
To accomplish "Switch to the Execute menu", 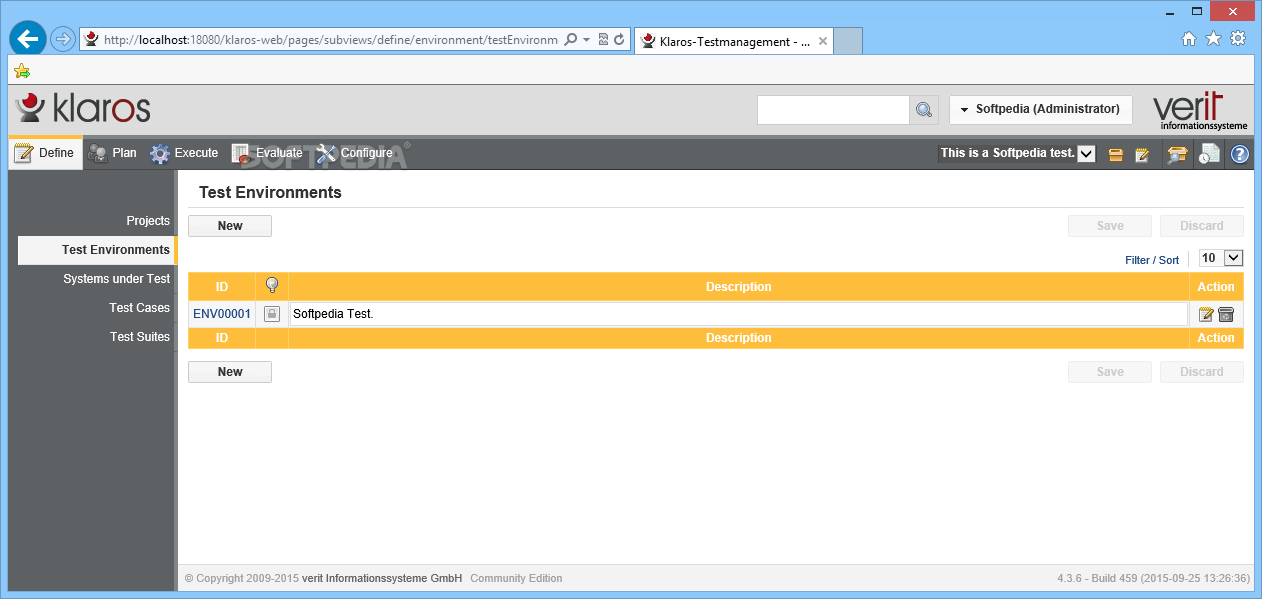I will [184, 153].
